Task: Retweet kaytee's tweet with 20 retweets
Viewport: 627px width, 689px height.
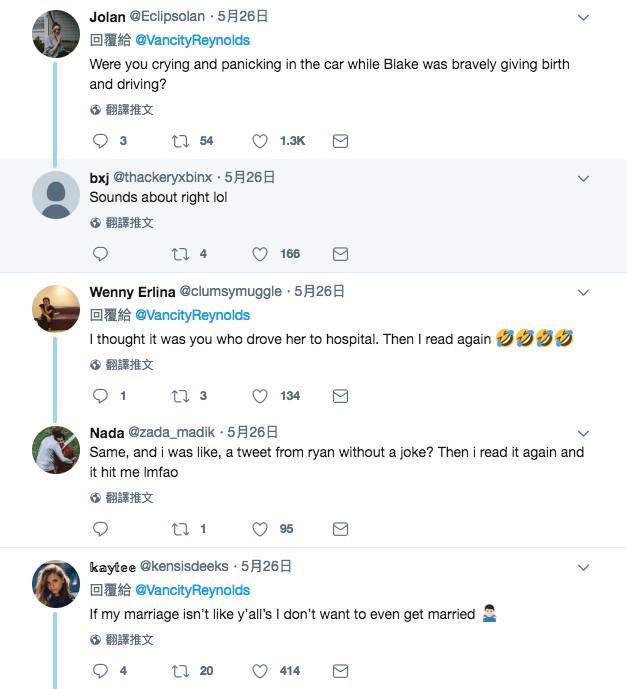Action: point(180,670)
